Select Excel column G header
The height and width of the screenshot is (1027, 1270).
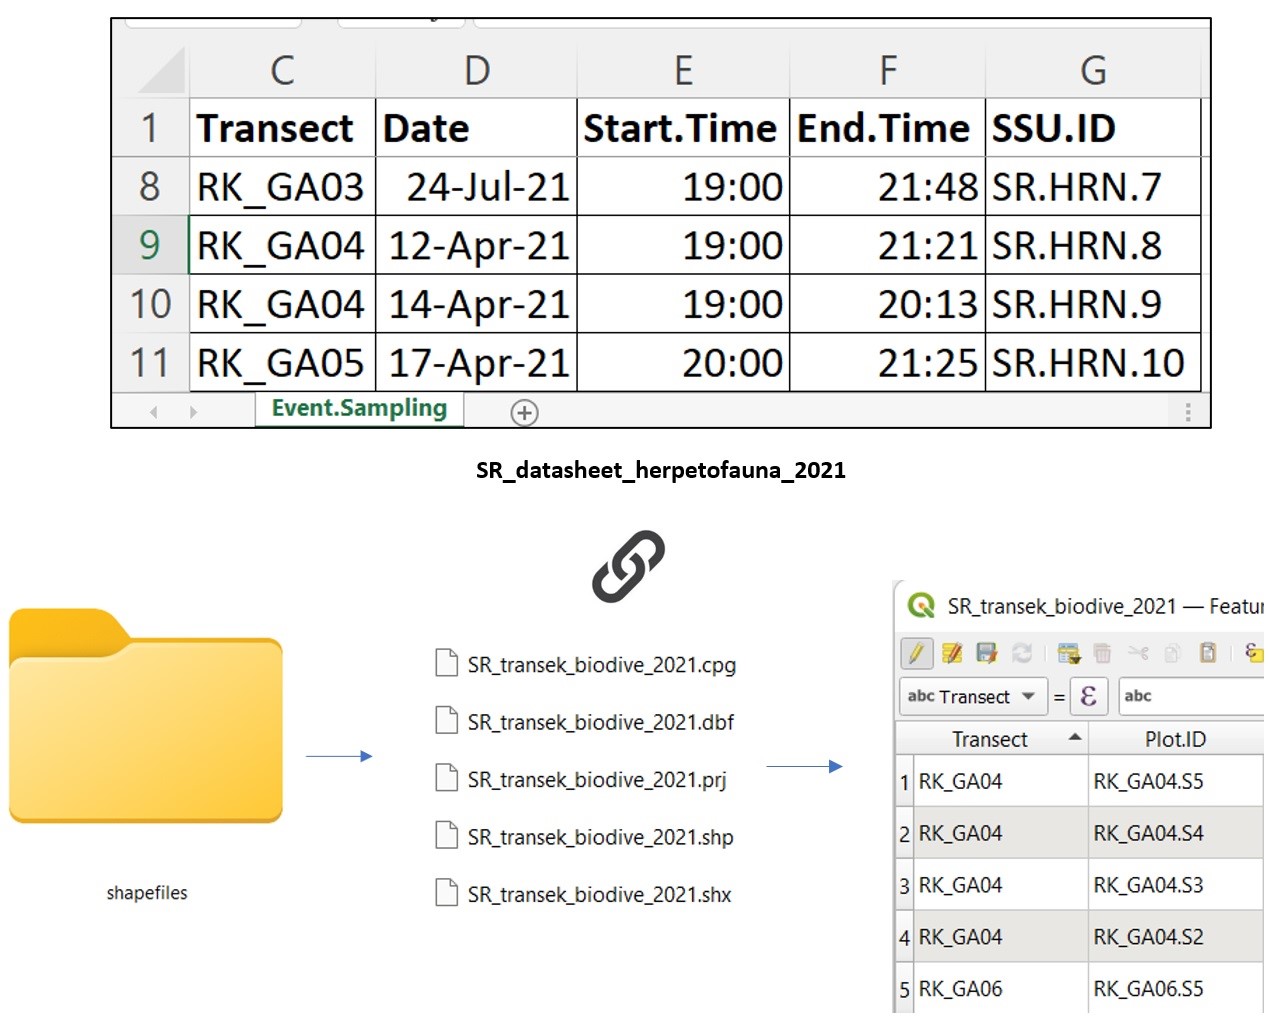tap(1093, 71)
